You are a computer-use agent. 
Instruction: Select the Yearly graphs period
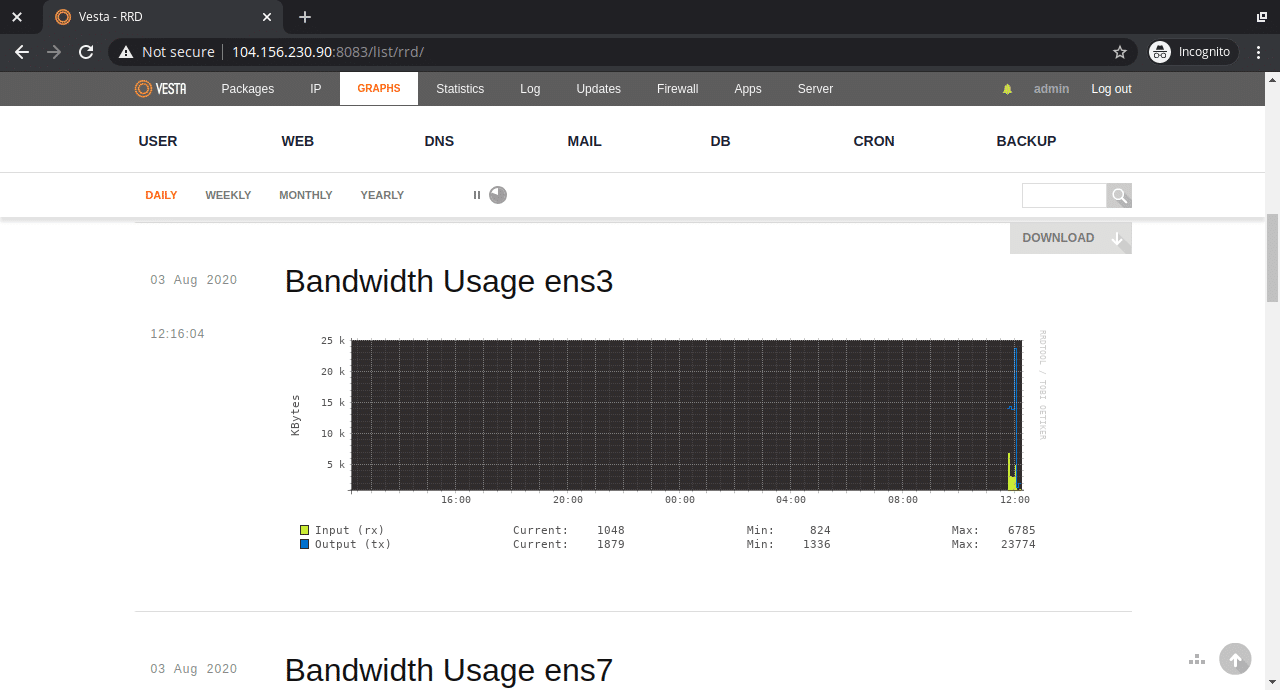[382, 195]
